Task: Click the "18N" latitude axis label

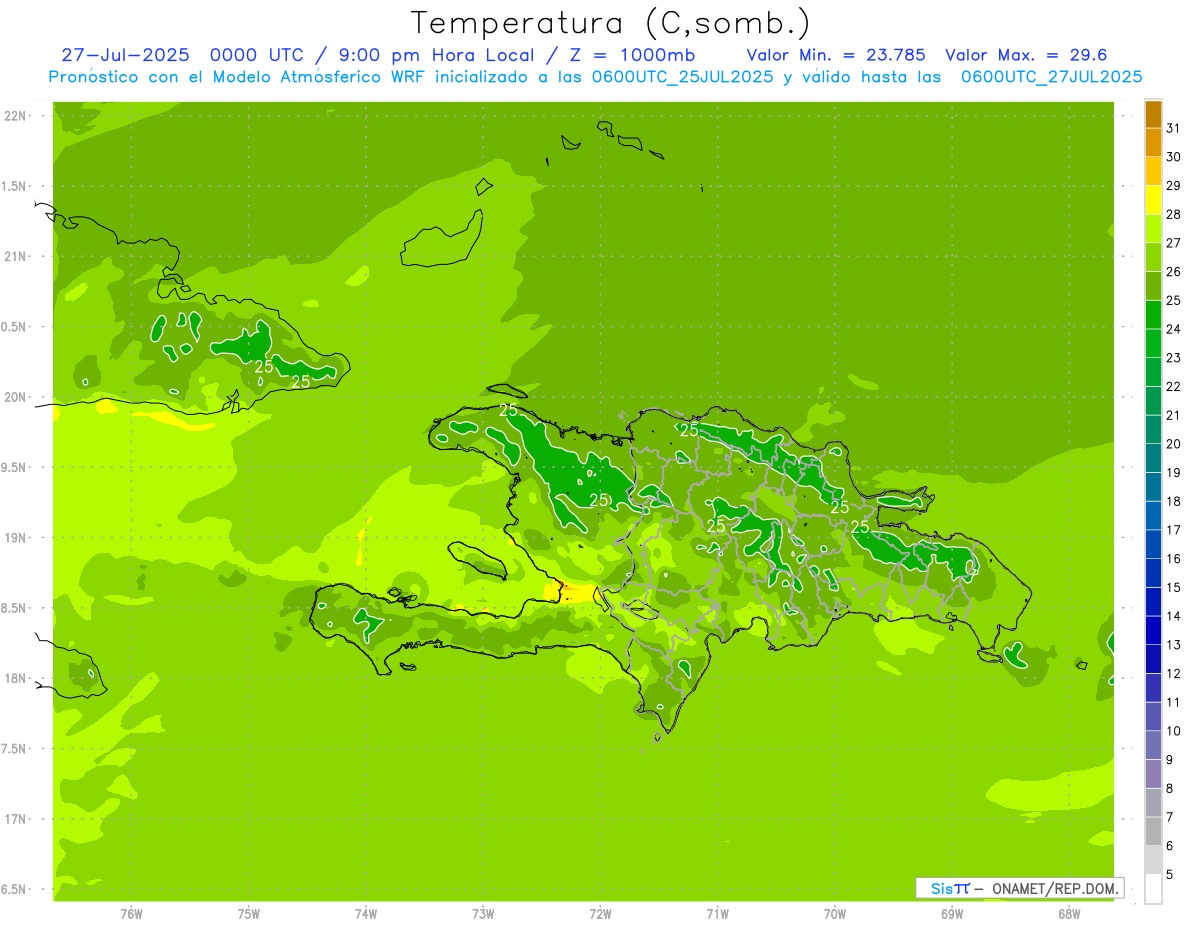Action: point(15,679)
